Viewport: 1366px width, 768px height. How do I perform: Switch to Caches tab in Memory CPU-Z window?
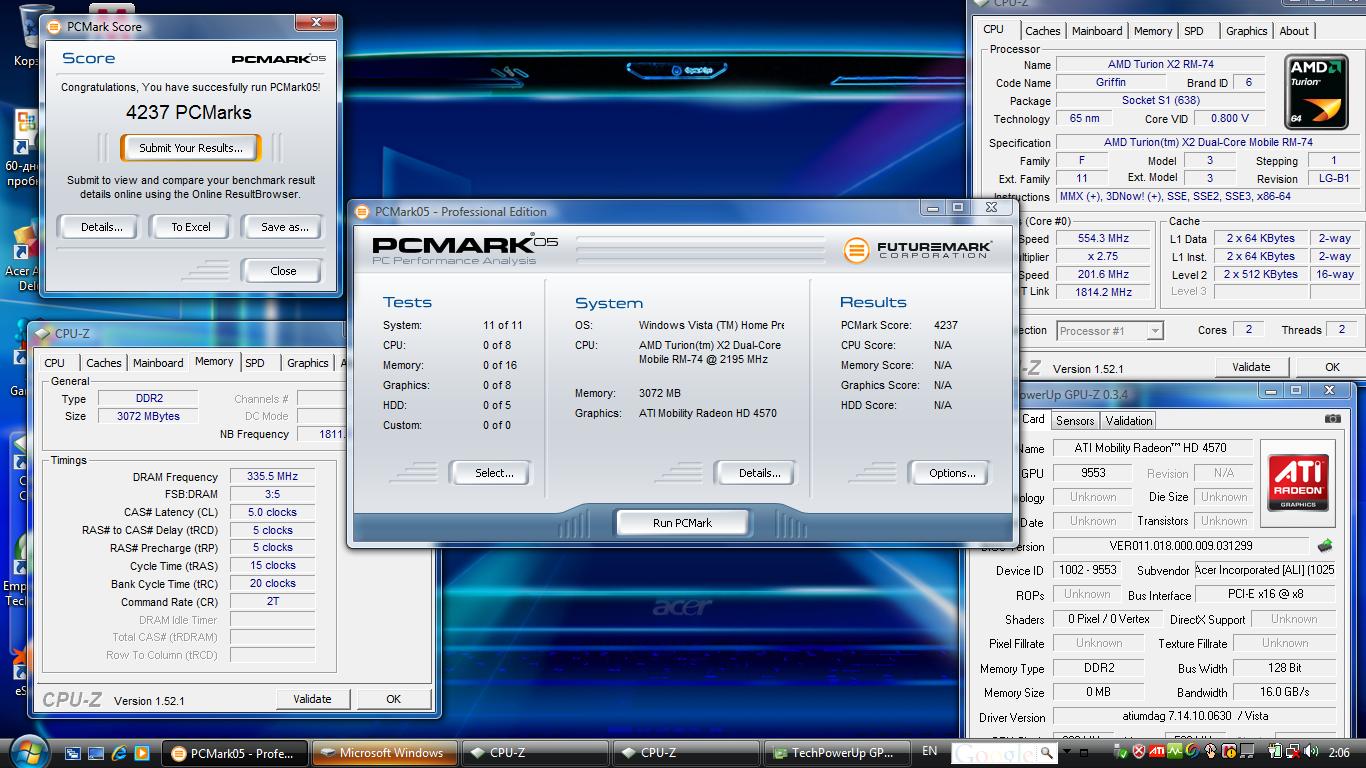(103, 363)
